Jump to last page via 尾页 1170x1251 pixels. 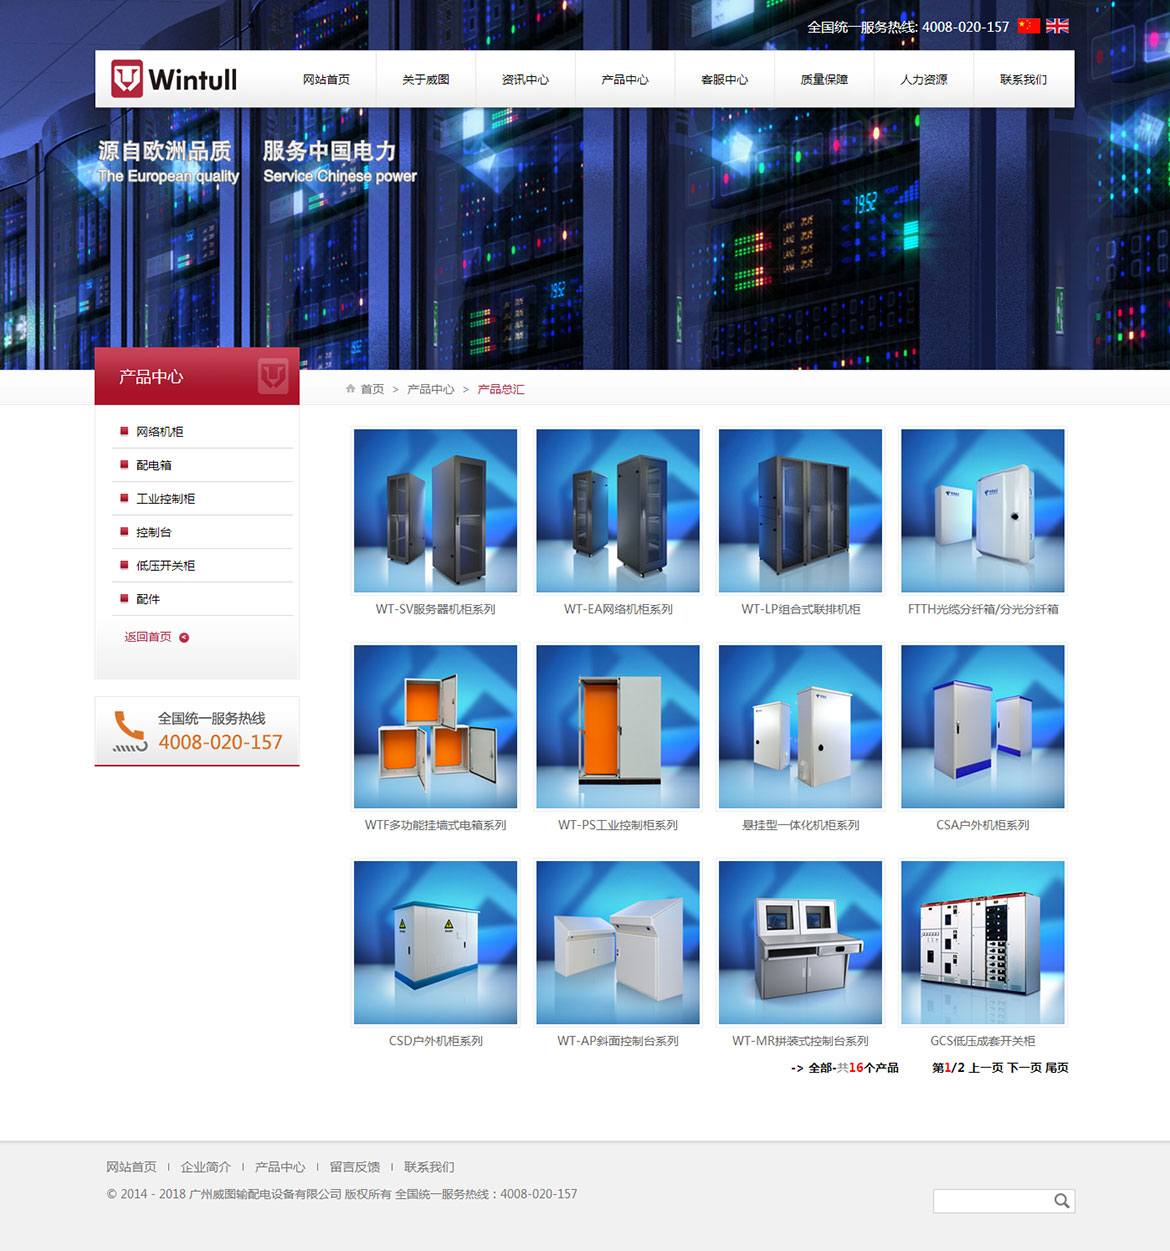coord(1057,1068)
